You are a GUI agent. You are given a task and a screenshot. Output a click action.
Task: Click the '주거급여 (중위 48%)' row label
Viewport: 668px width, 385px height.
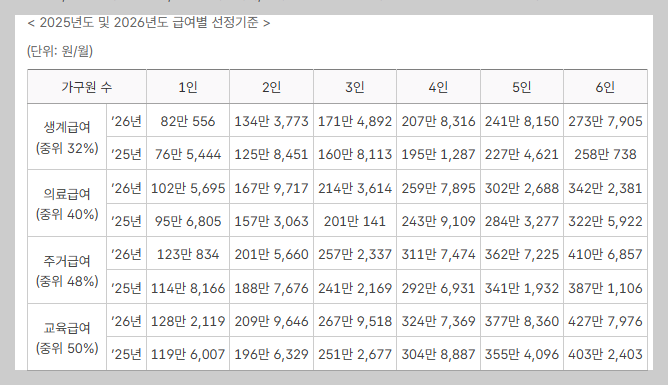[x=67, y=270]
